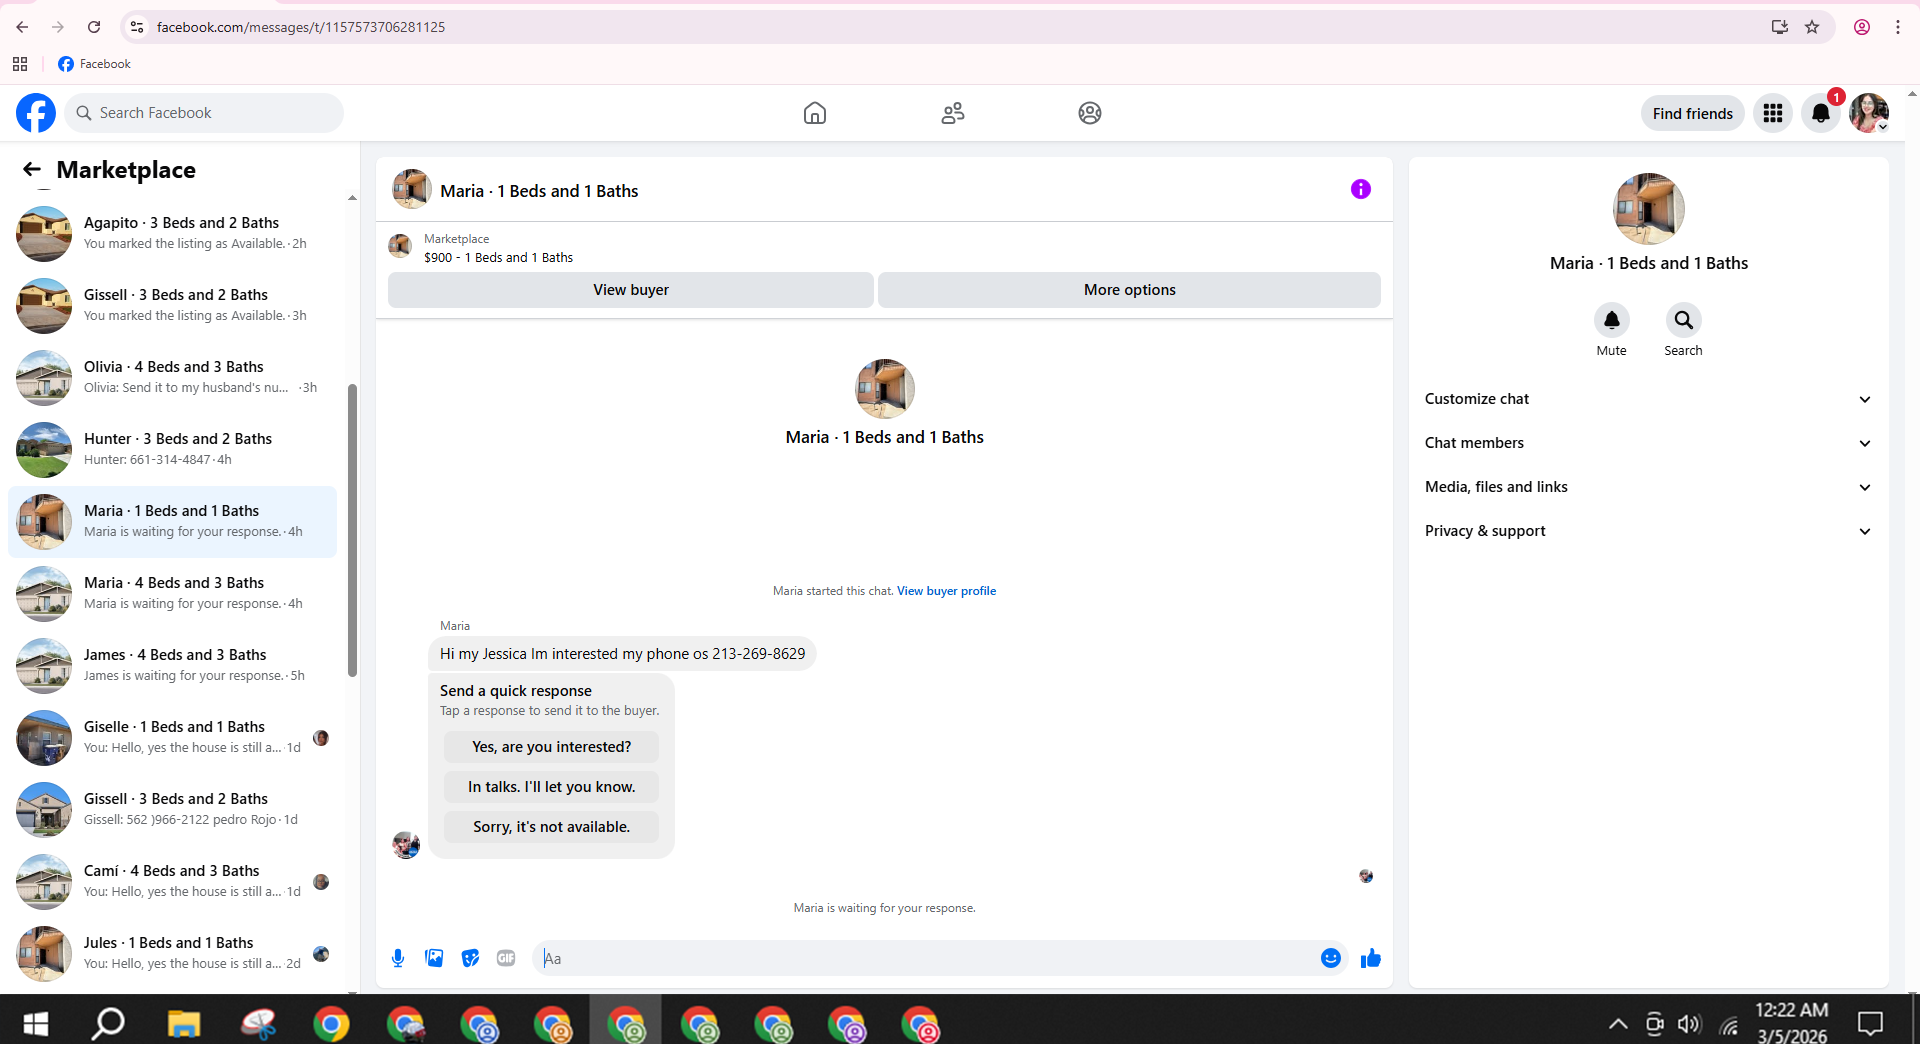Screen dimensions: 1920x1044
Task: Open the Notifications bell
Action: pos(1821,113)
